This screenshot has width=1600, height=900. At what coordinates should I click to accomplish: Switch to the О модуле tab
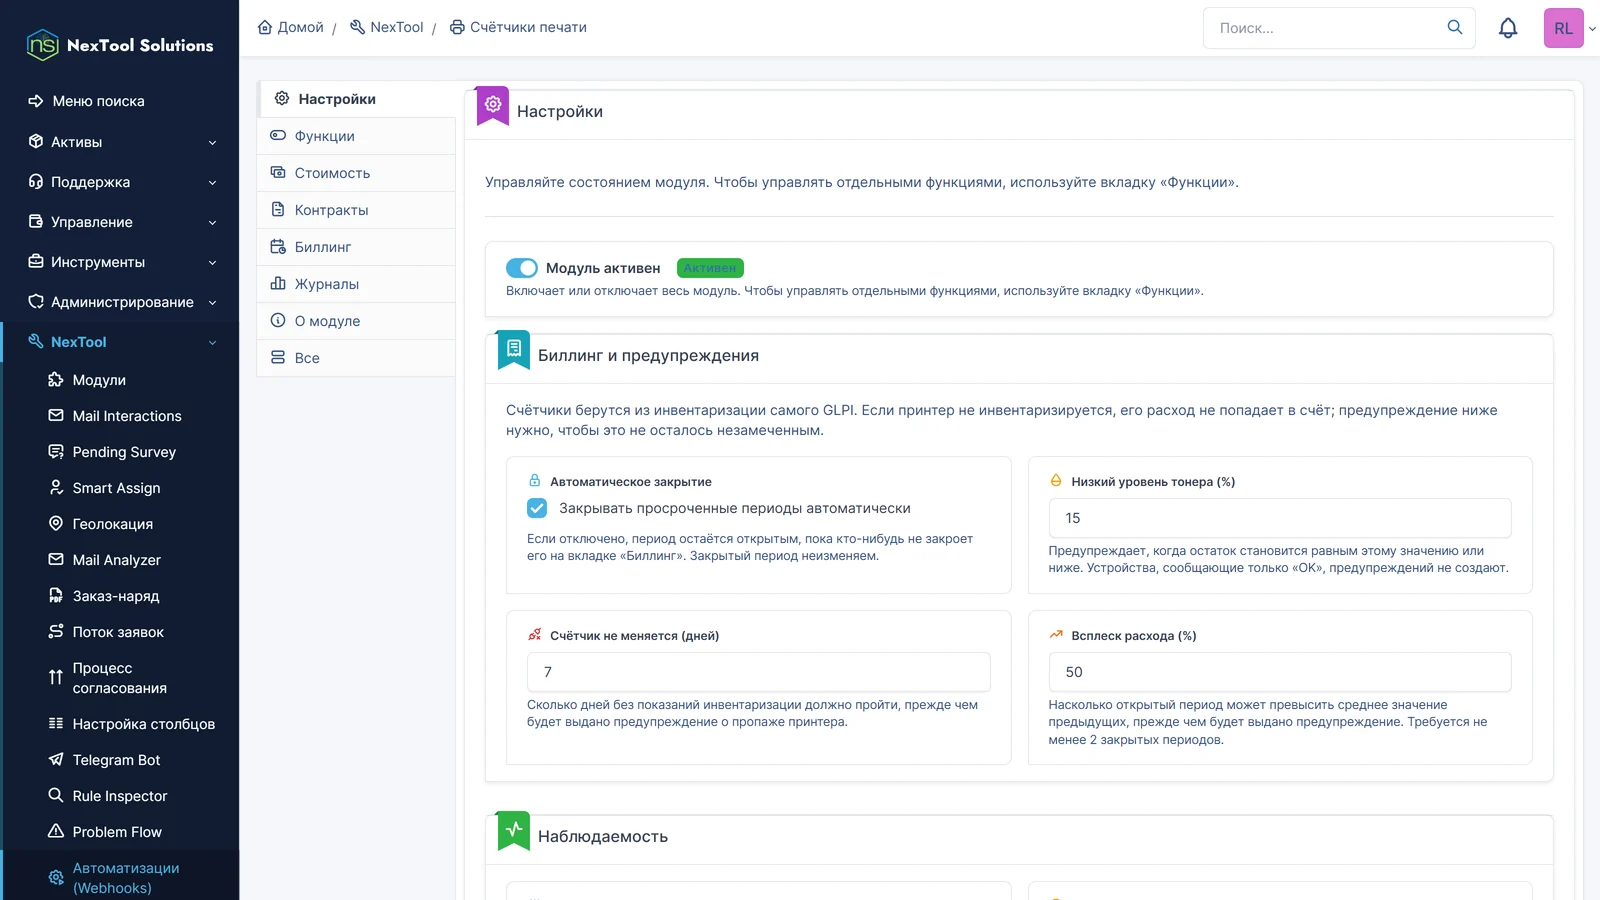pos(356,321)
